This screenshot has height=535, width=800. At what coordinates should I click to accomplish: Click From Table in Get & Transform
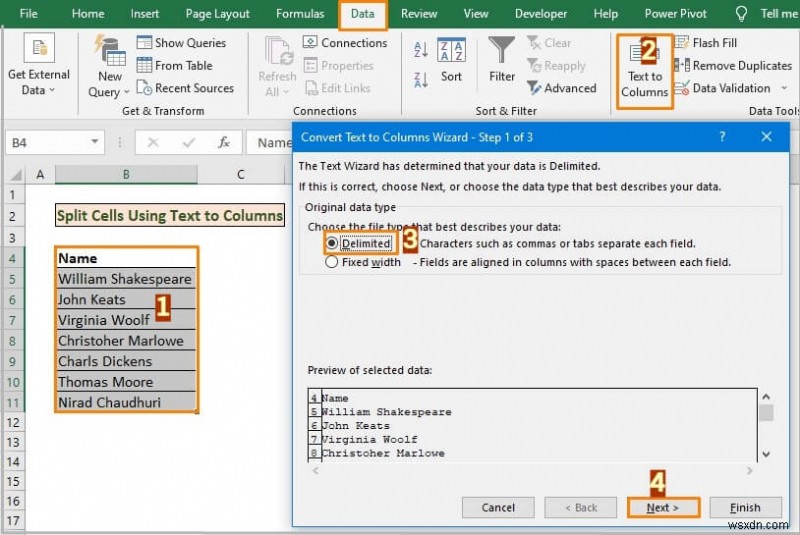[x=175, y=66]
